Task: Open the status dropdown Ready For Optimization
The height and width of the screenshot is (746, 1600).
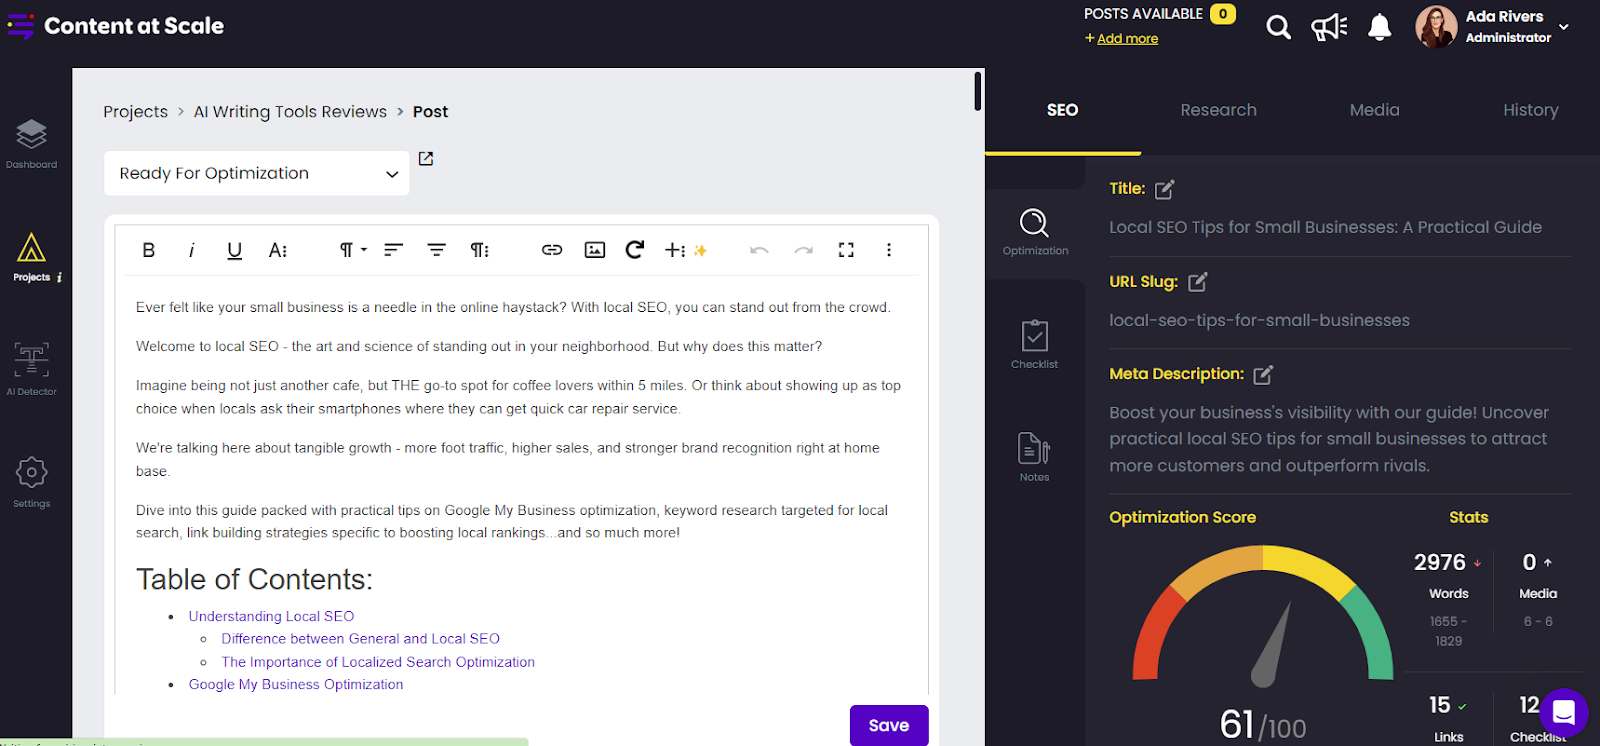Action: pyautogui.click(x=257, y=173)
